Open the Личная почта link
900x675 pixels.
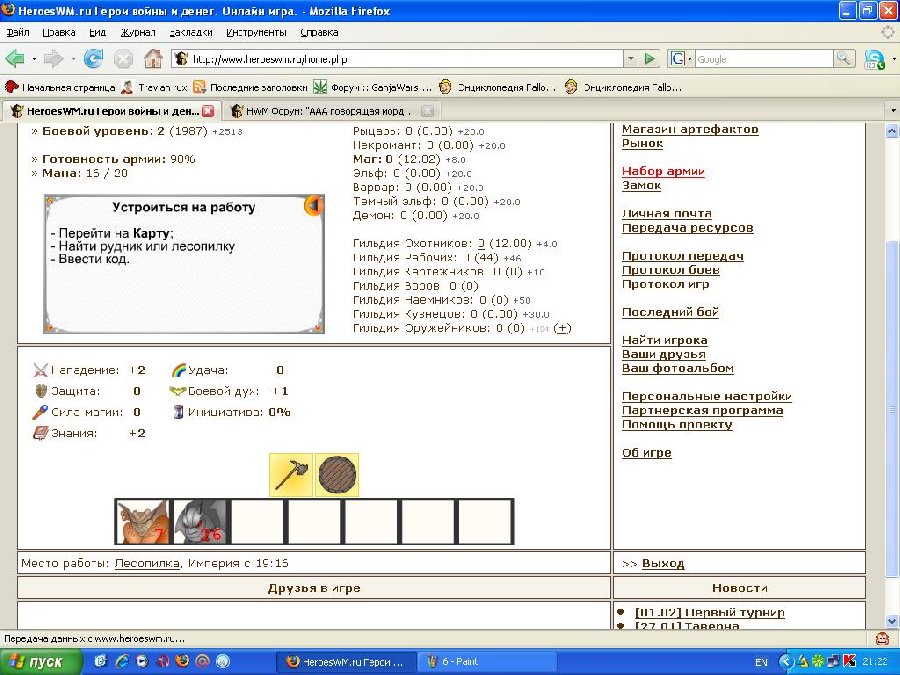coord(666,214)
